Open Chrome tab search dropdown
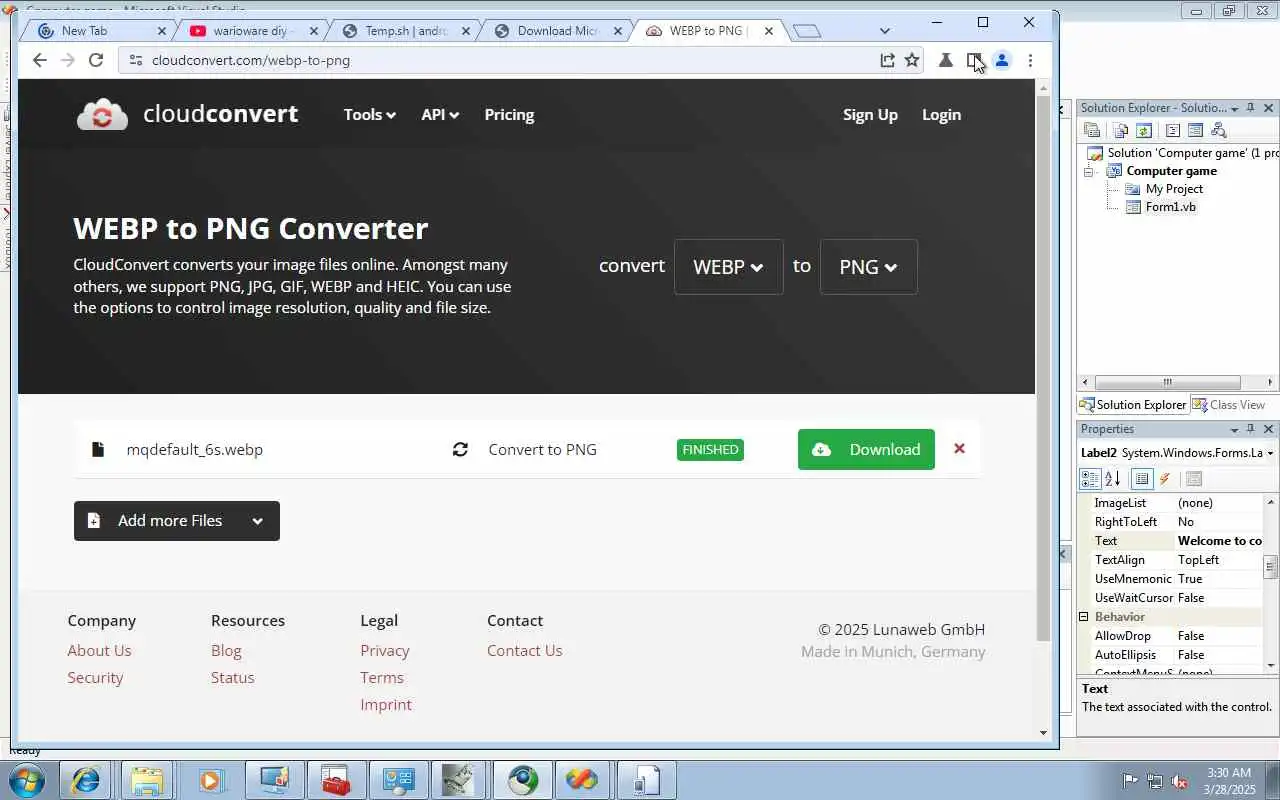 click(884, 31)
